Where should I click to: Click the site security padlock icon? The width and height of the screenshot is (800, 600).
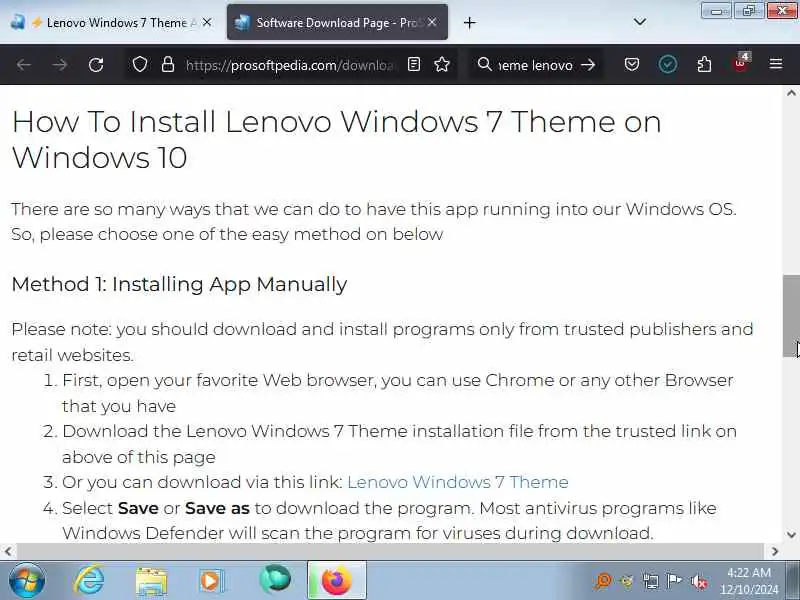[x=168, y=65]
